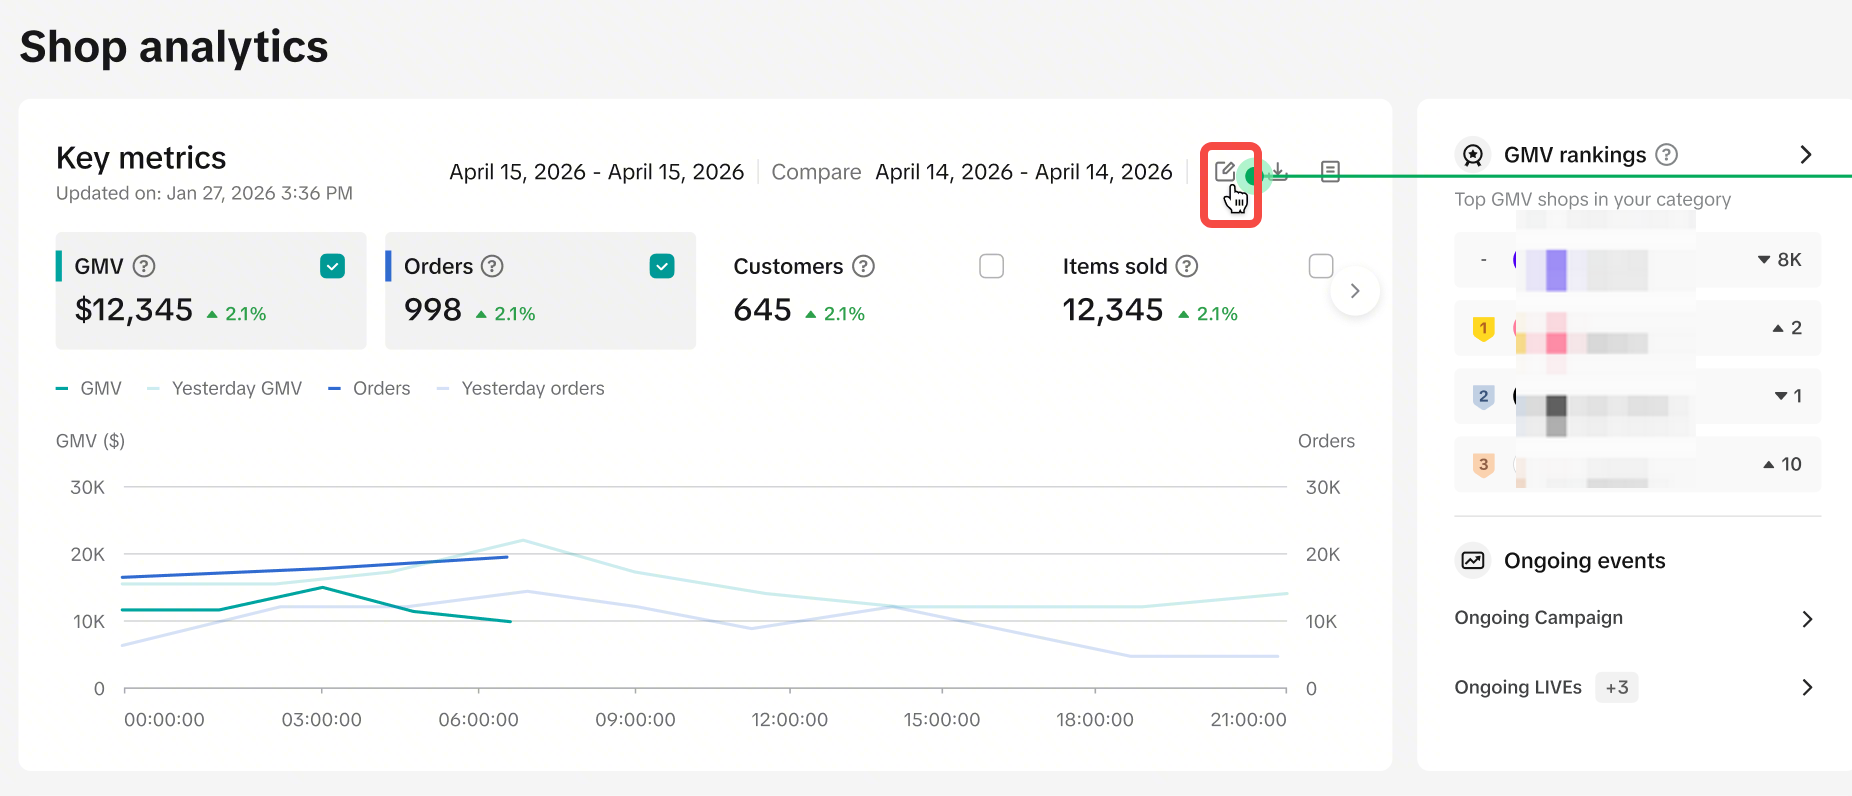Open the GMV help question mark
Screen dimensions: 1852x796
[144, 266]
